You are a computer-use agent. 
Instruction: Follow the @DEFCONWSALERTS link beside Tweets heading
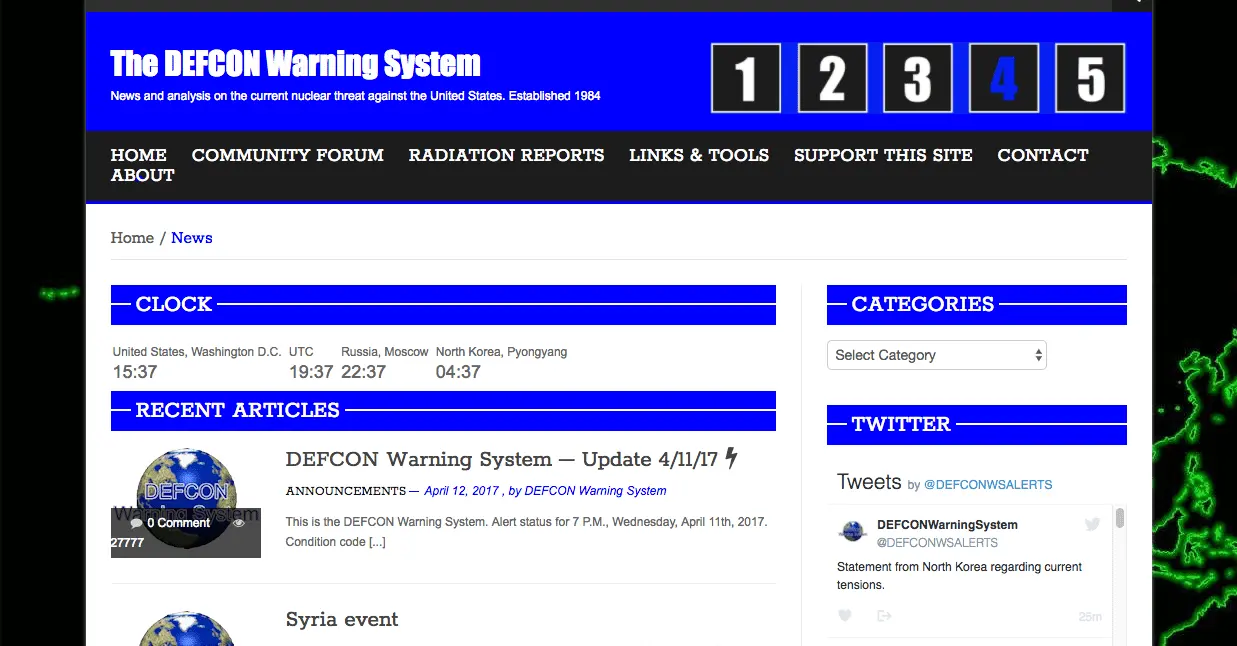(x=988, y=485)
